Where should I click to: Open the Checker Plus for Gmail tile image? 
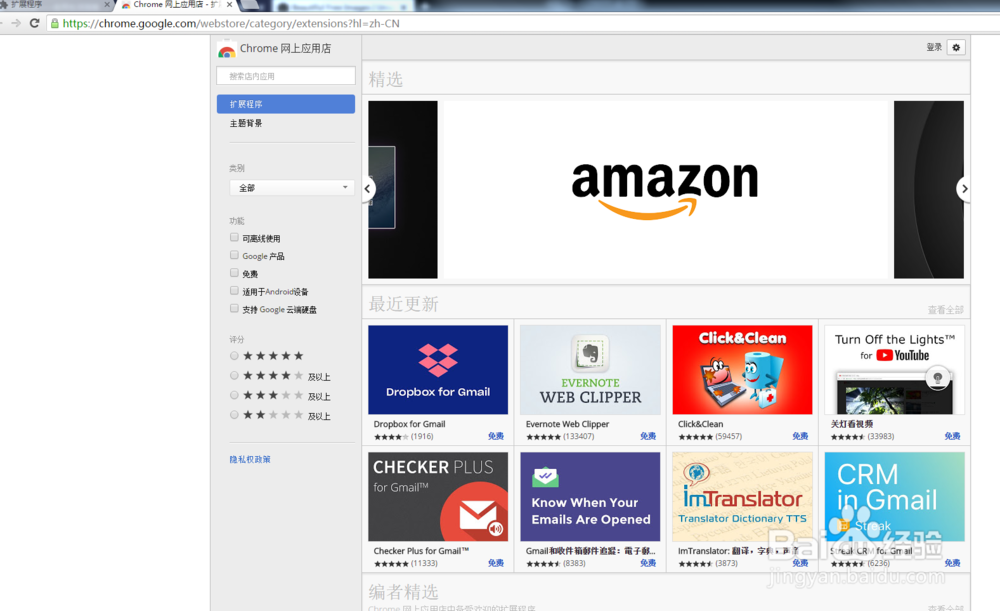(438, 497)
